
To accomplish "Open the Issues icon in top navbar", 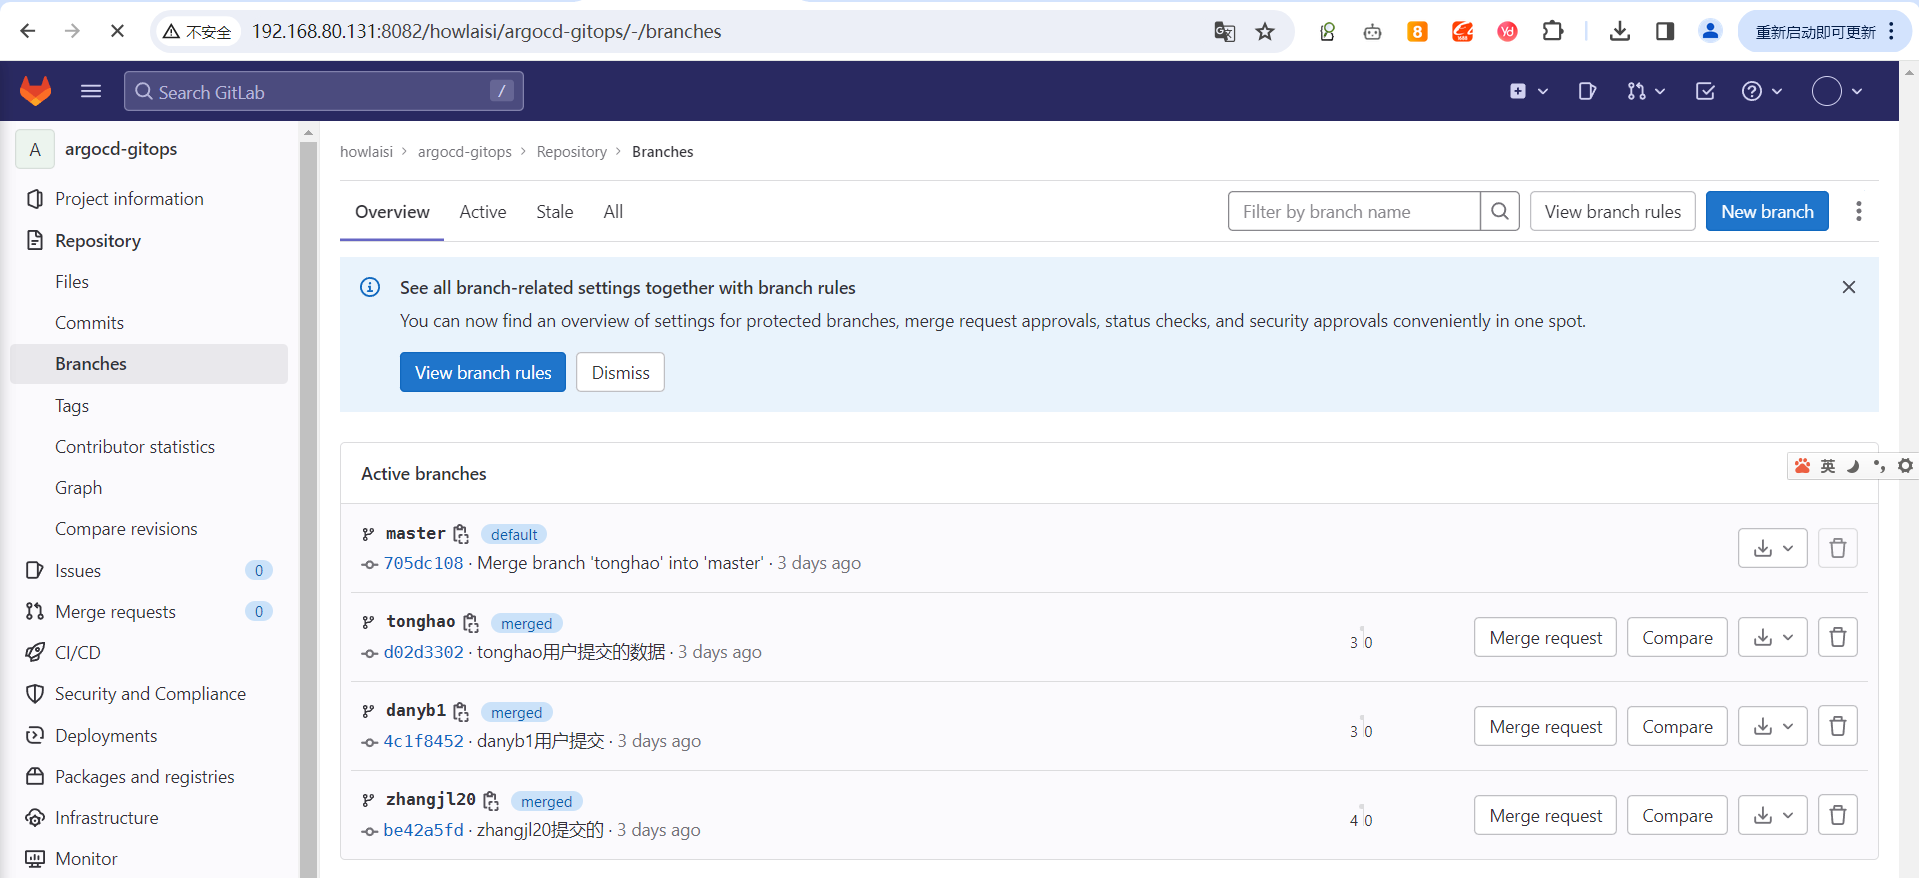I will click(1587, 91).
